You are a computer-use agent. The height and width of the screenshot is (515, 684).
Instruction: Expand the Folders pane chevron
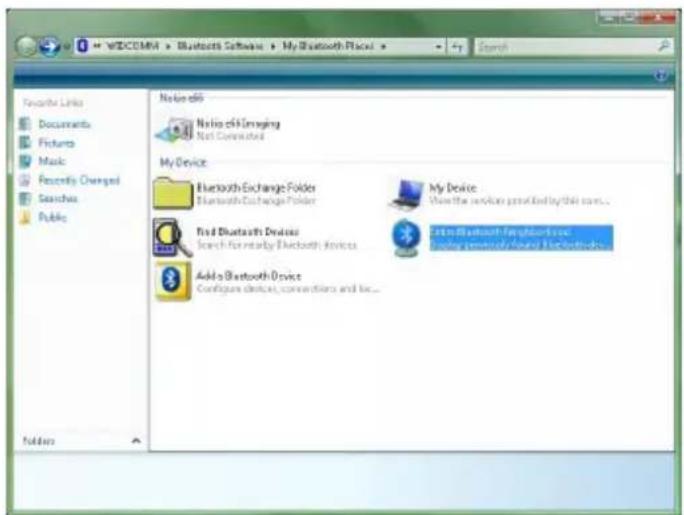coord(136,440)
